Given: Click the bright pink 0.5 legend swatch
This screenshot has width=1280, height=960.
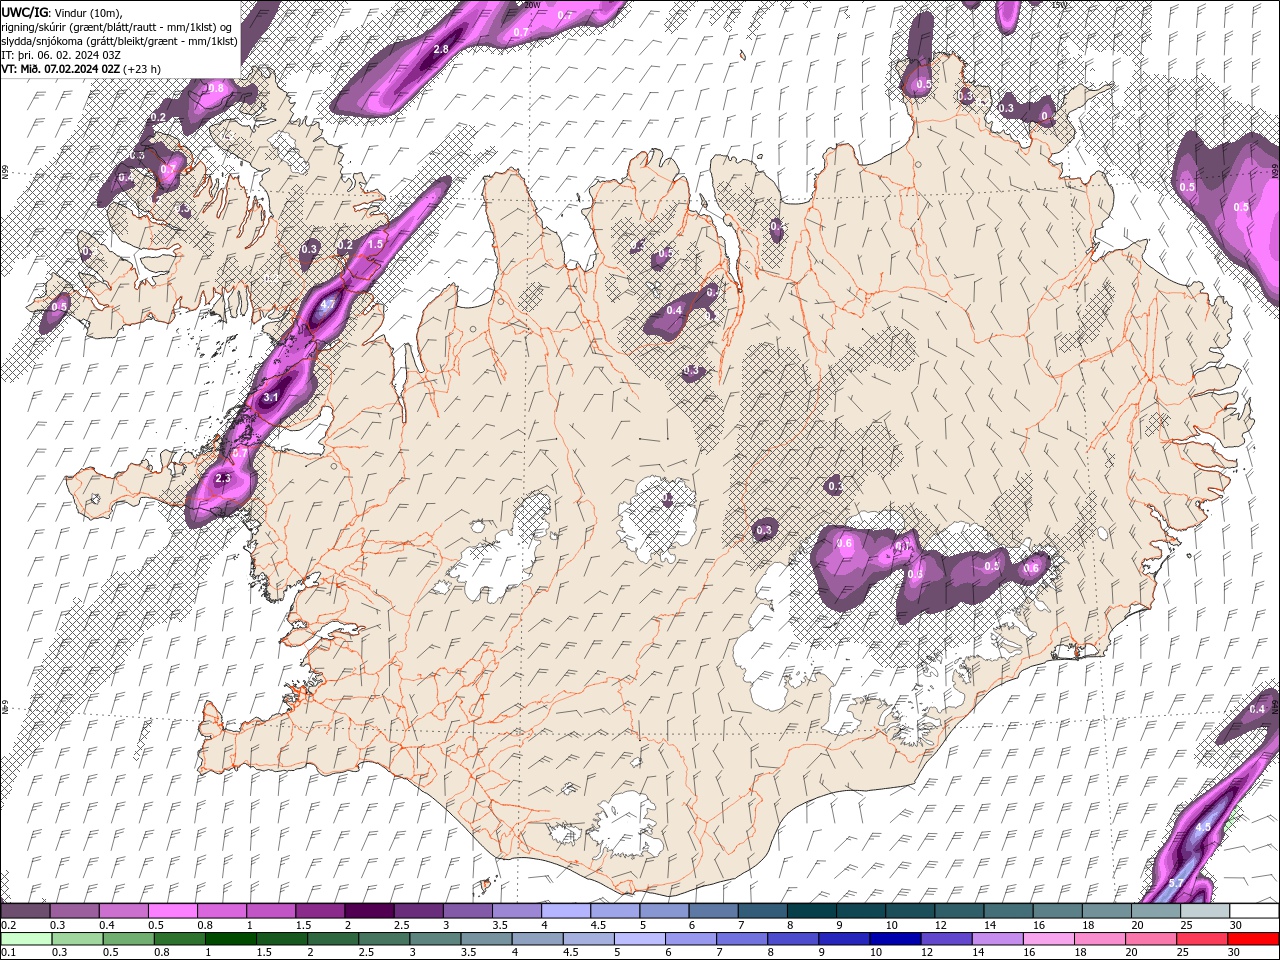Looking at the screenshot, I should tap(173, 911).
